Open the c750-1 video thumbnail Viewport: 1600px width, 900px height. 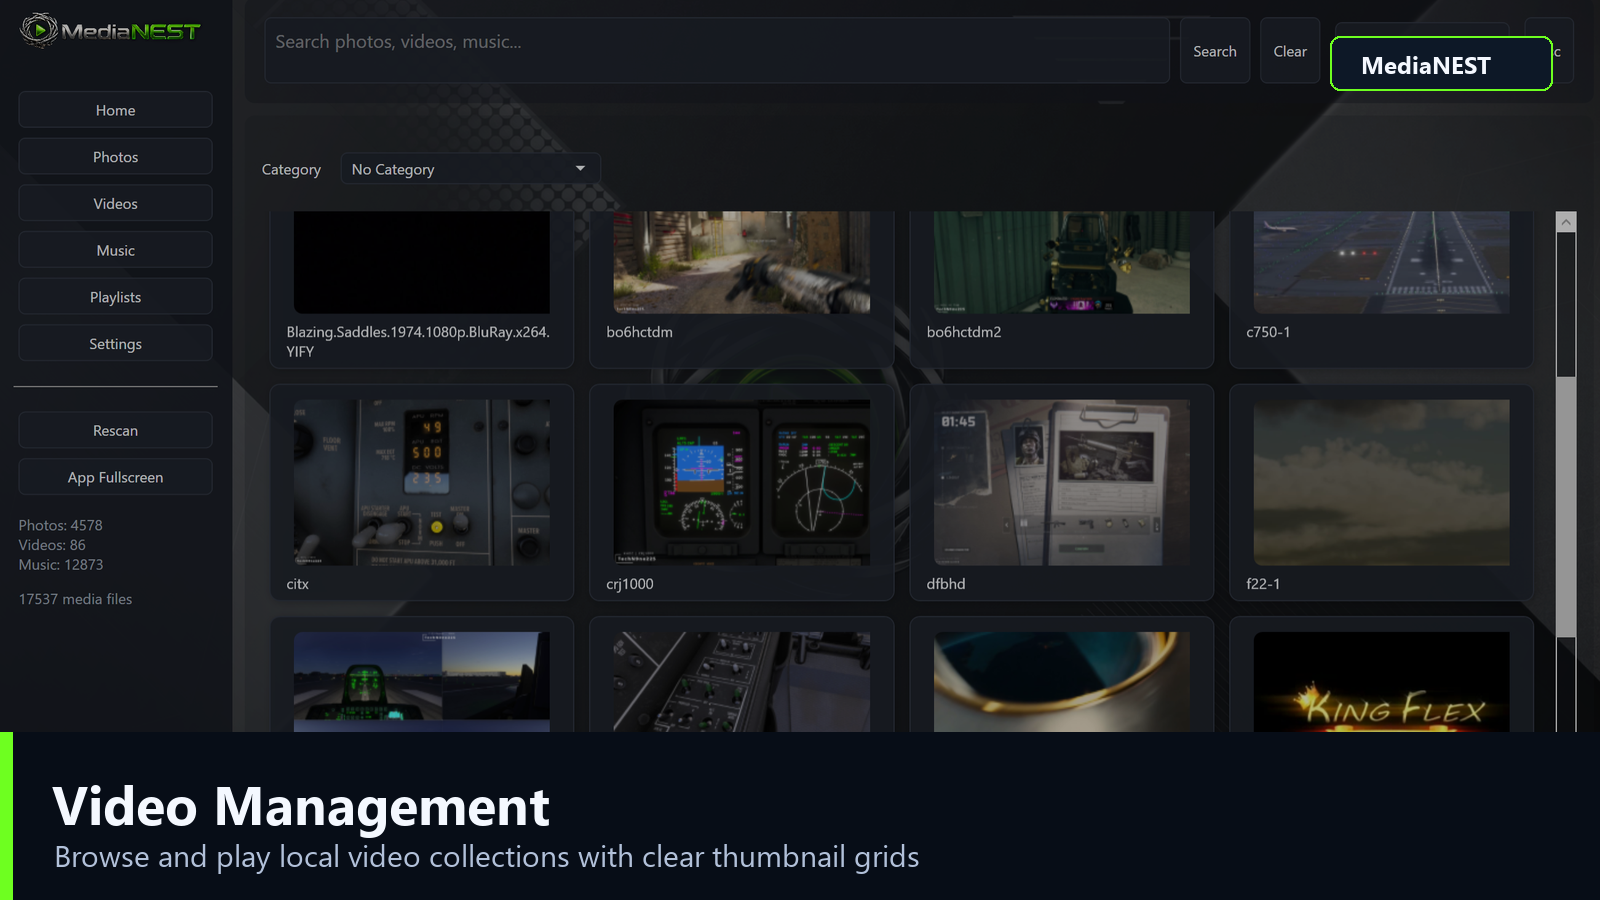click(x=1381, y=262)
